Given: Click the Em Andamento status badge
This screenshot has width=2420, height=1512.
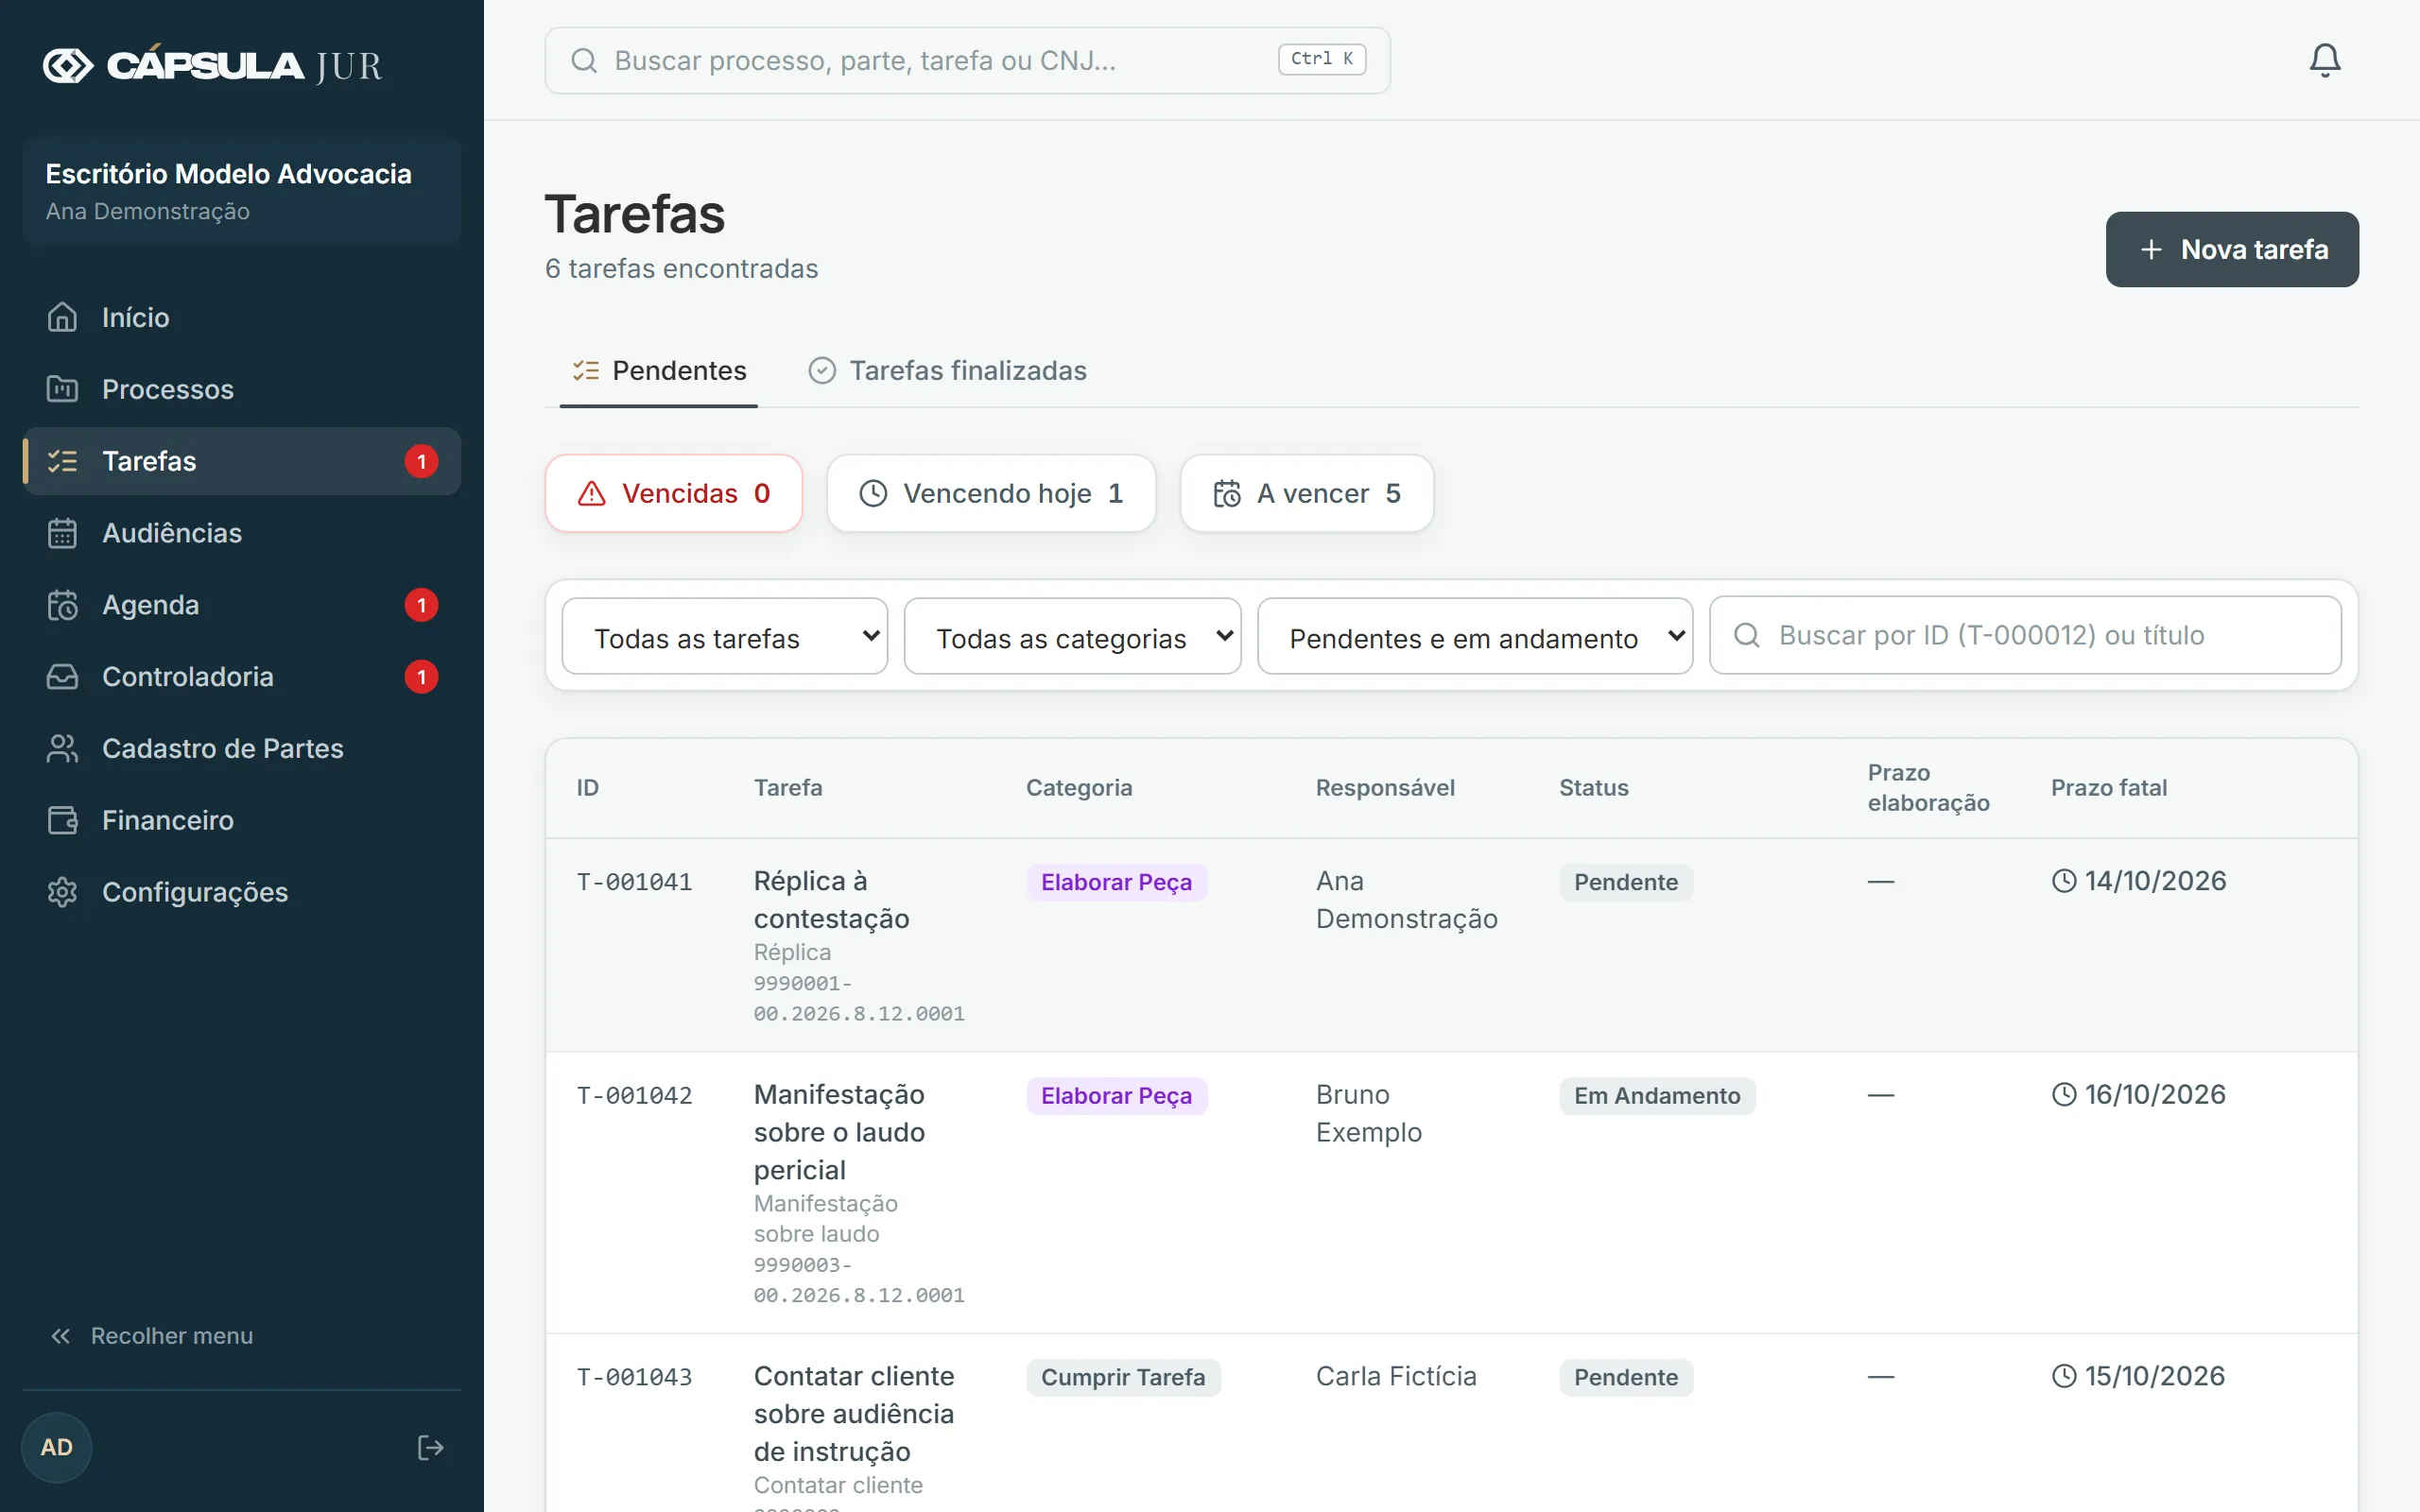Looking at the screenshot, I should click(x=1657, y=1095).
